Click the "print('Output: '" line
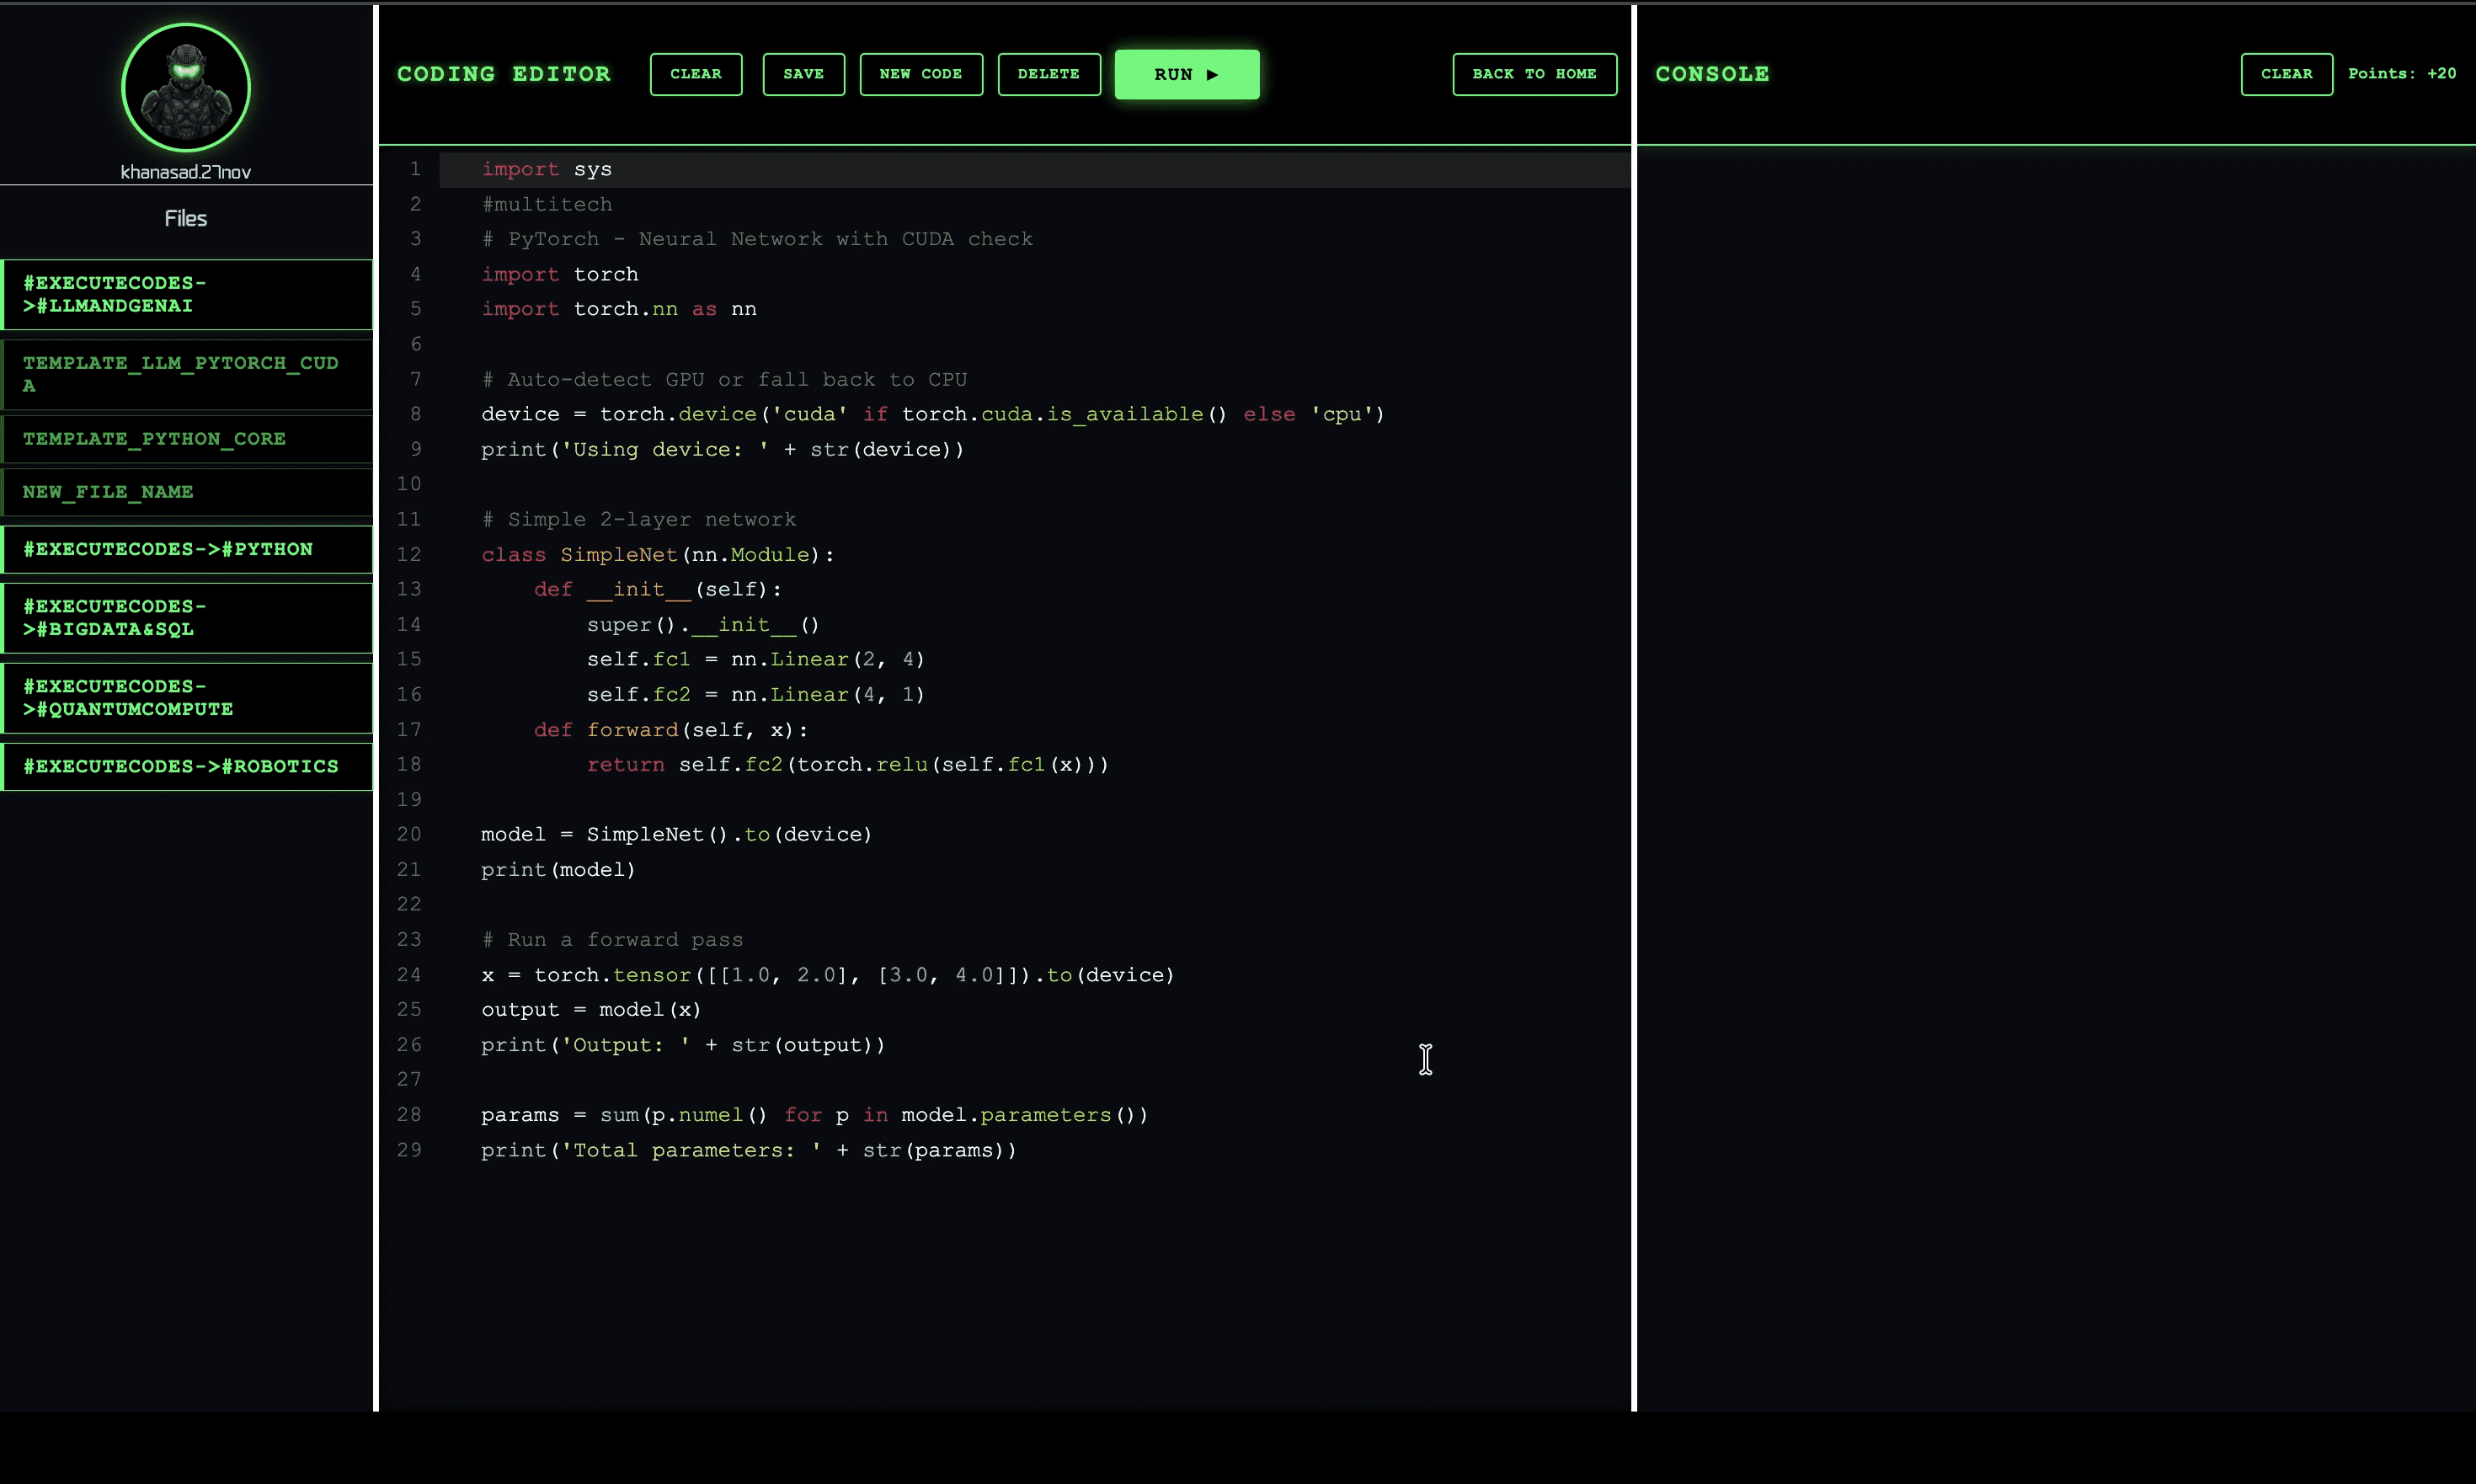 coord(683,1044)
